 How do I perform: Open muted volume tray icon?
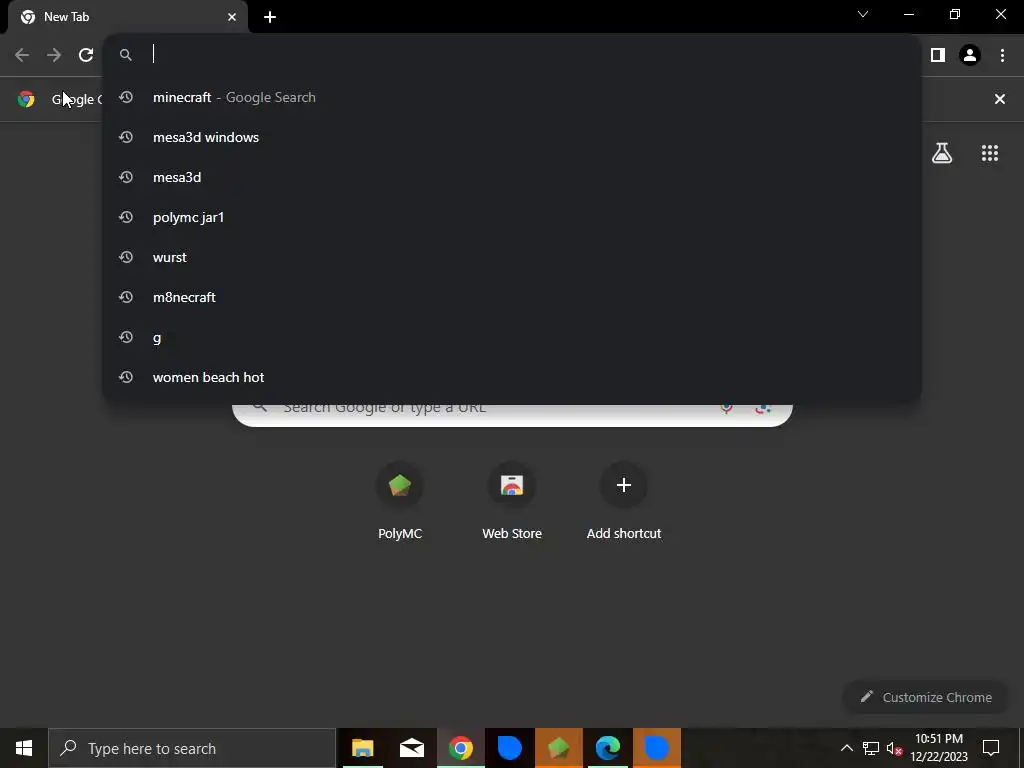894,748
